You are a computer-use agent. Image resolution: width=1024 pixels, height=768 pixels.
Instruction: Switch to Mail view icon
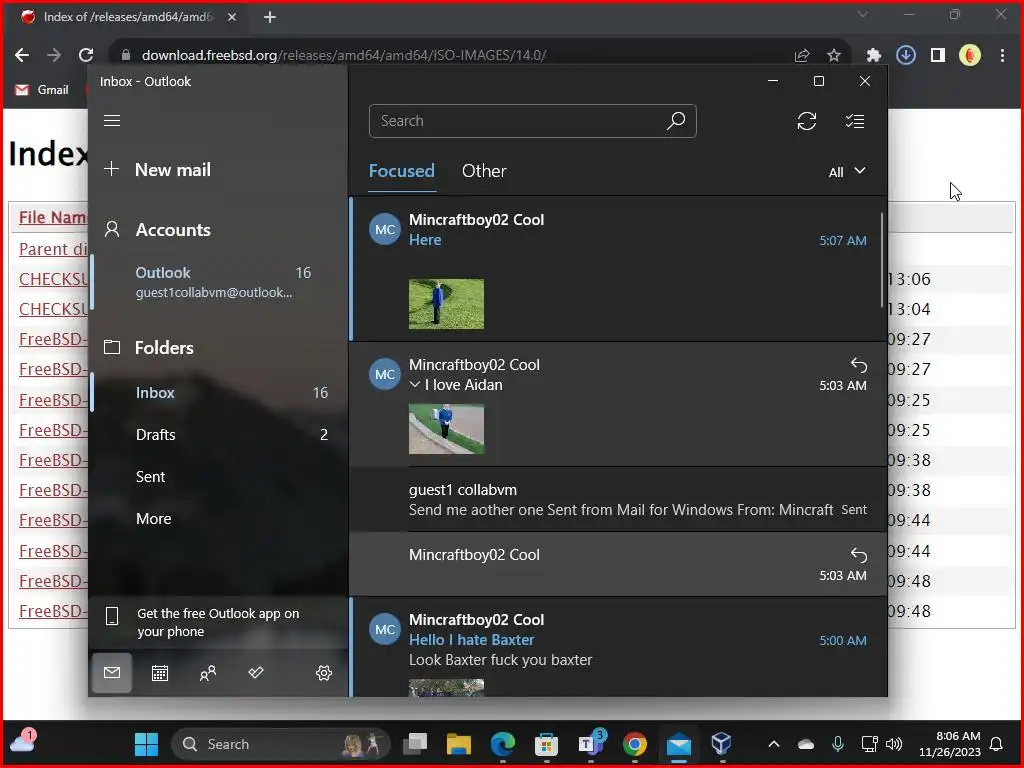[x=112, y=673]
